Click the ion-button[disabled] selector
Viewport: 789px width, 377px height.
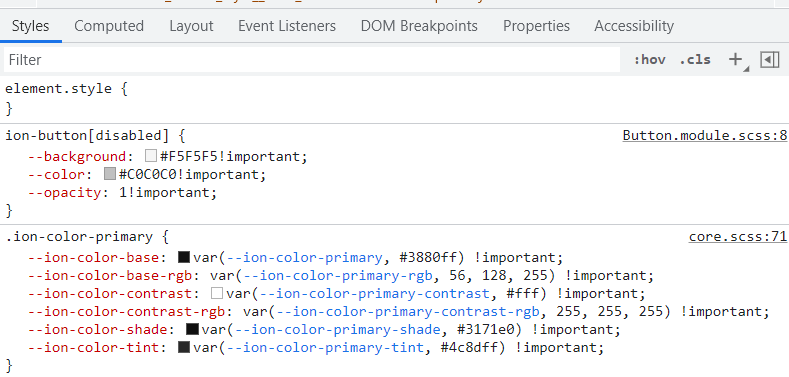[88, 136]
